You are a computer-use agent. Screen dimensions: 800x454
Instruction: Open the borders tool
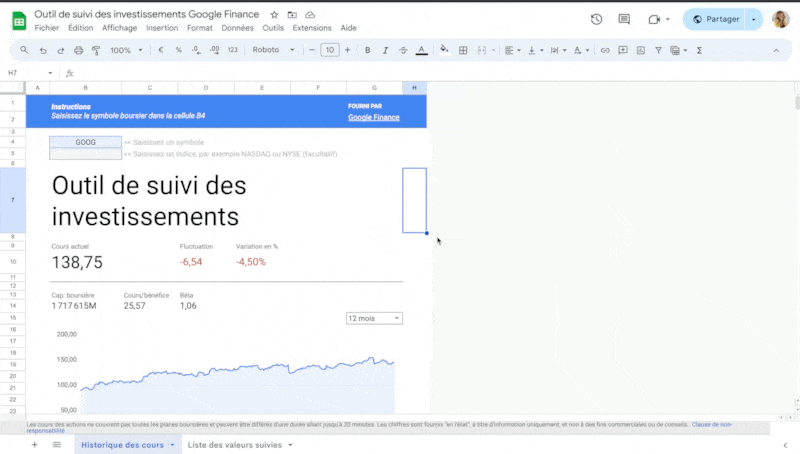[463, 50]
